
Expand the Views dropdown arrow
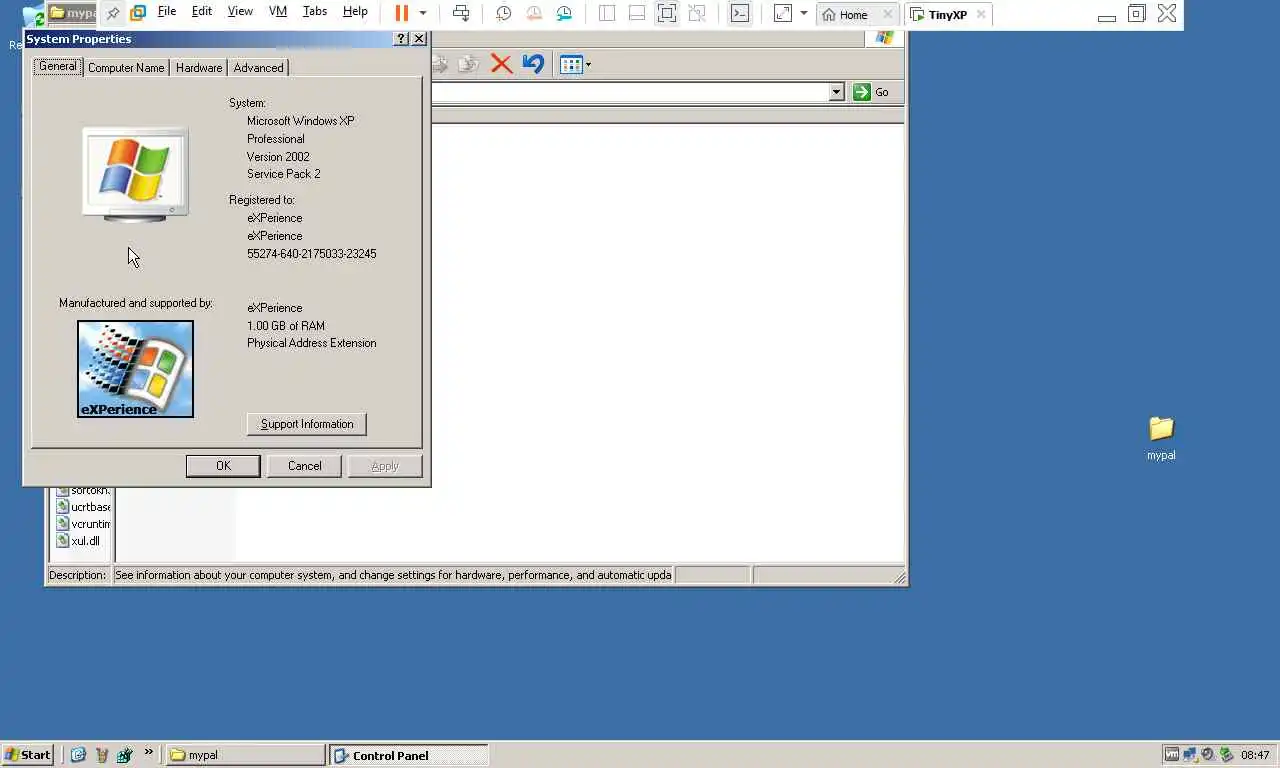588,65
